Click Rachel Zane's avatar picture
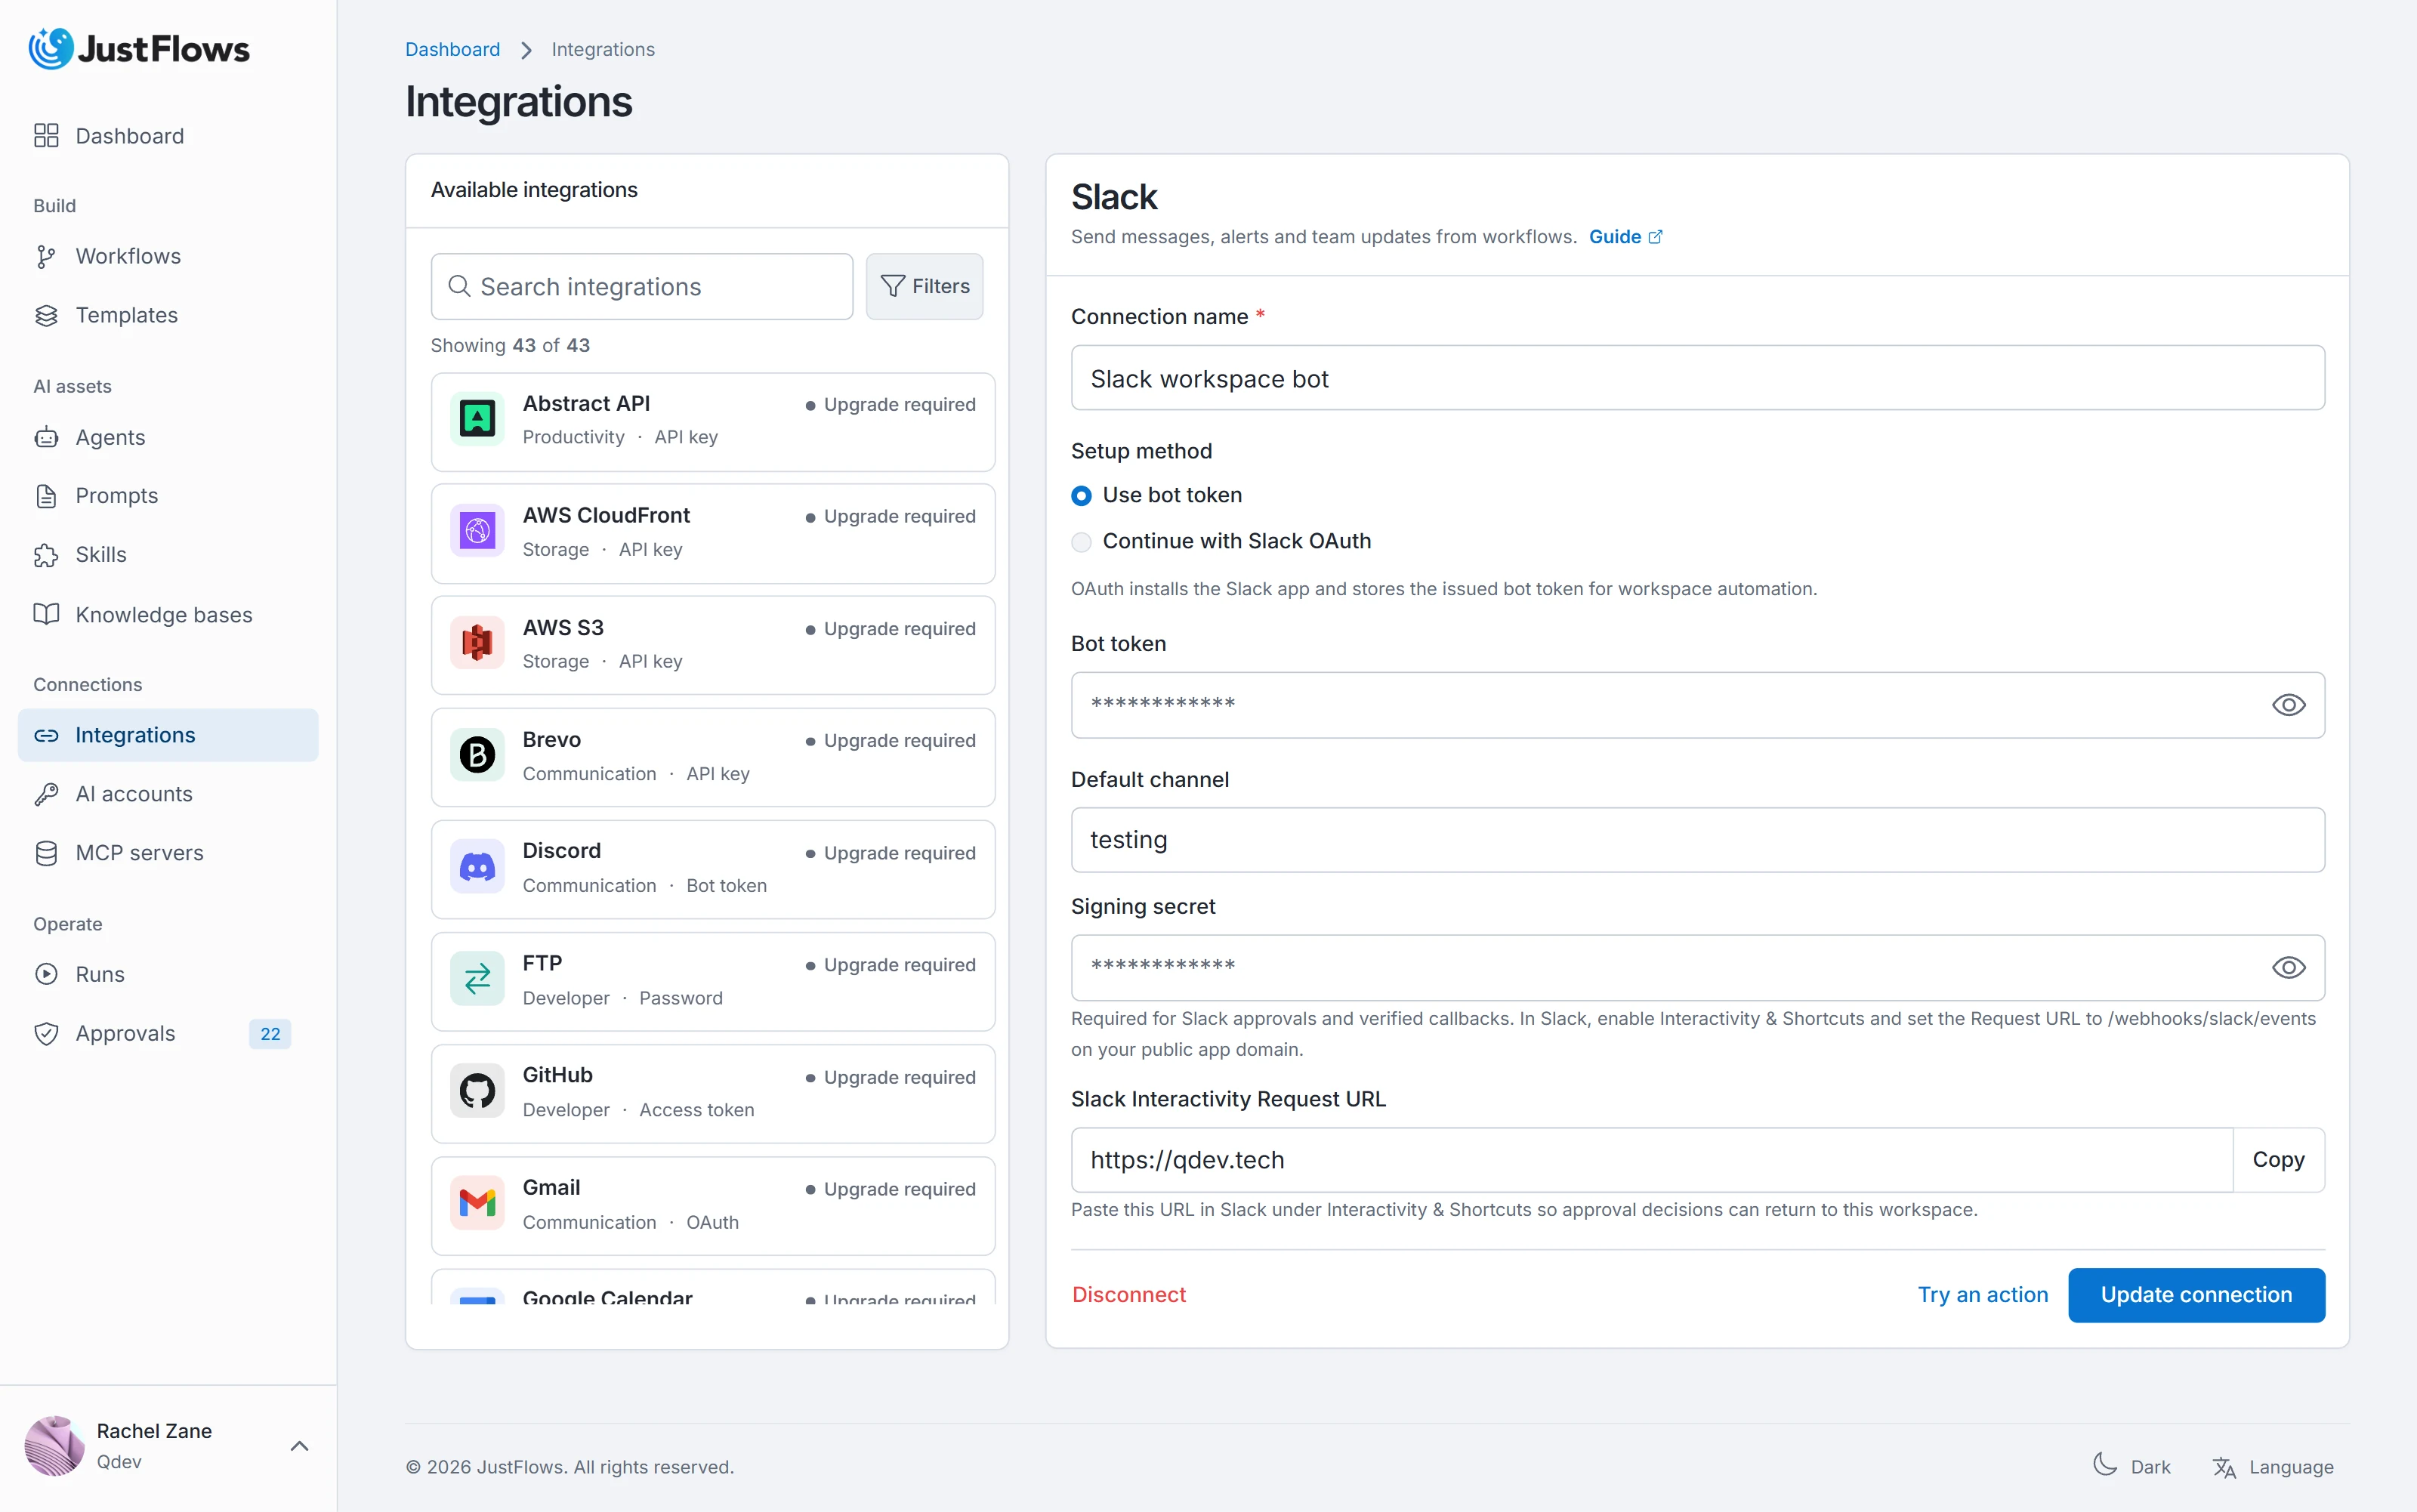 pyautogui.click(x=54, y=1446)
